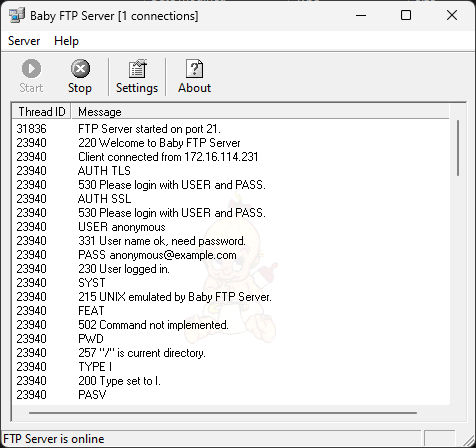The height and width of the screenshot is (448, 476).
Task: Select the '230 User logged in.' row
Action: tap(231, 269)
